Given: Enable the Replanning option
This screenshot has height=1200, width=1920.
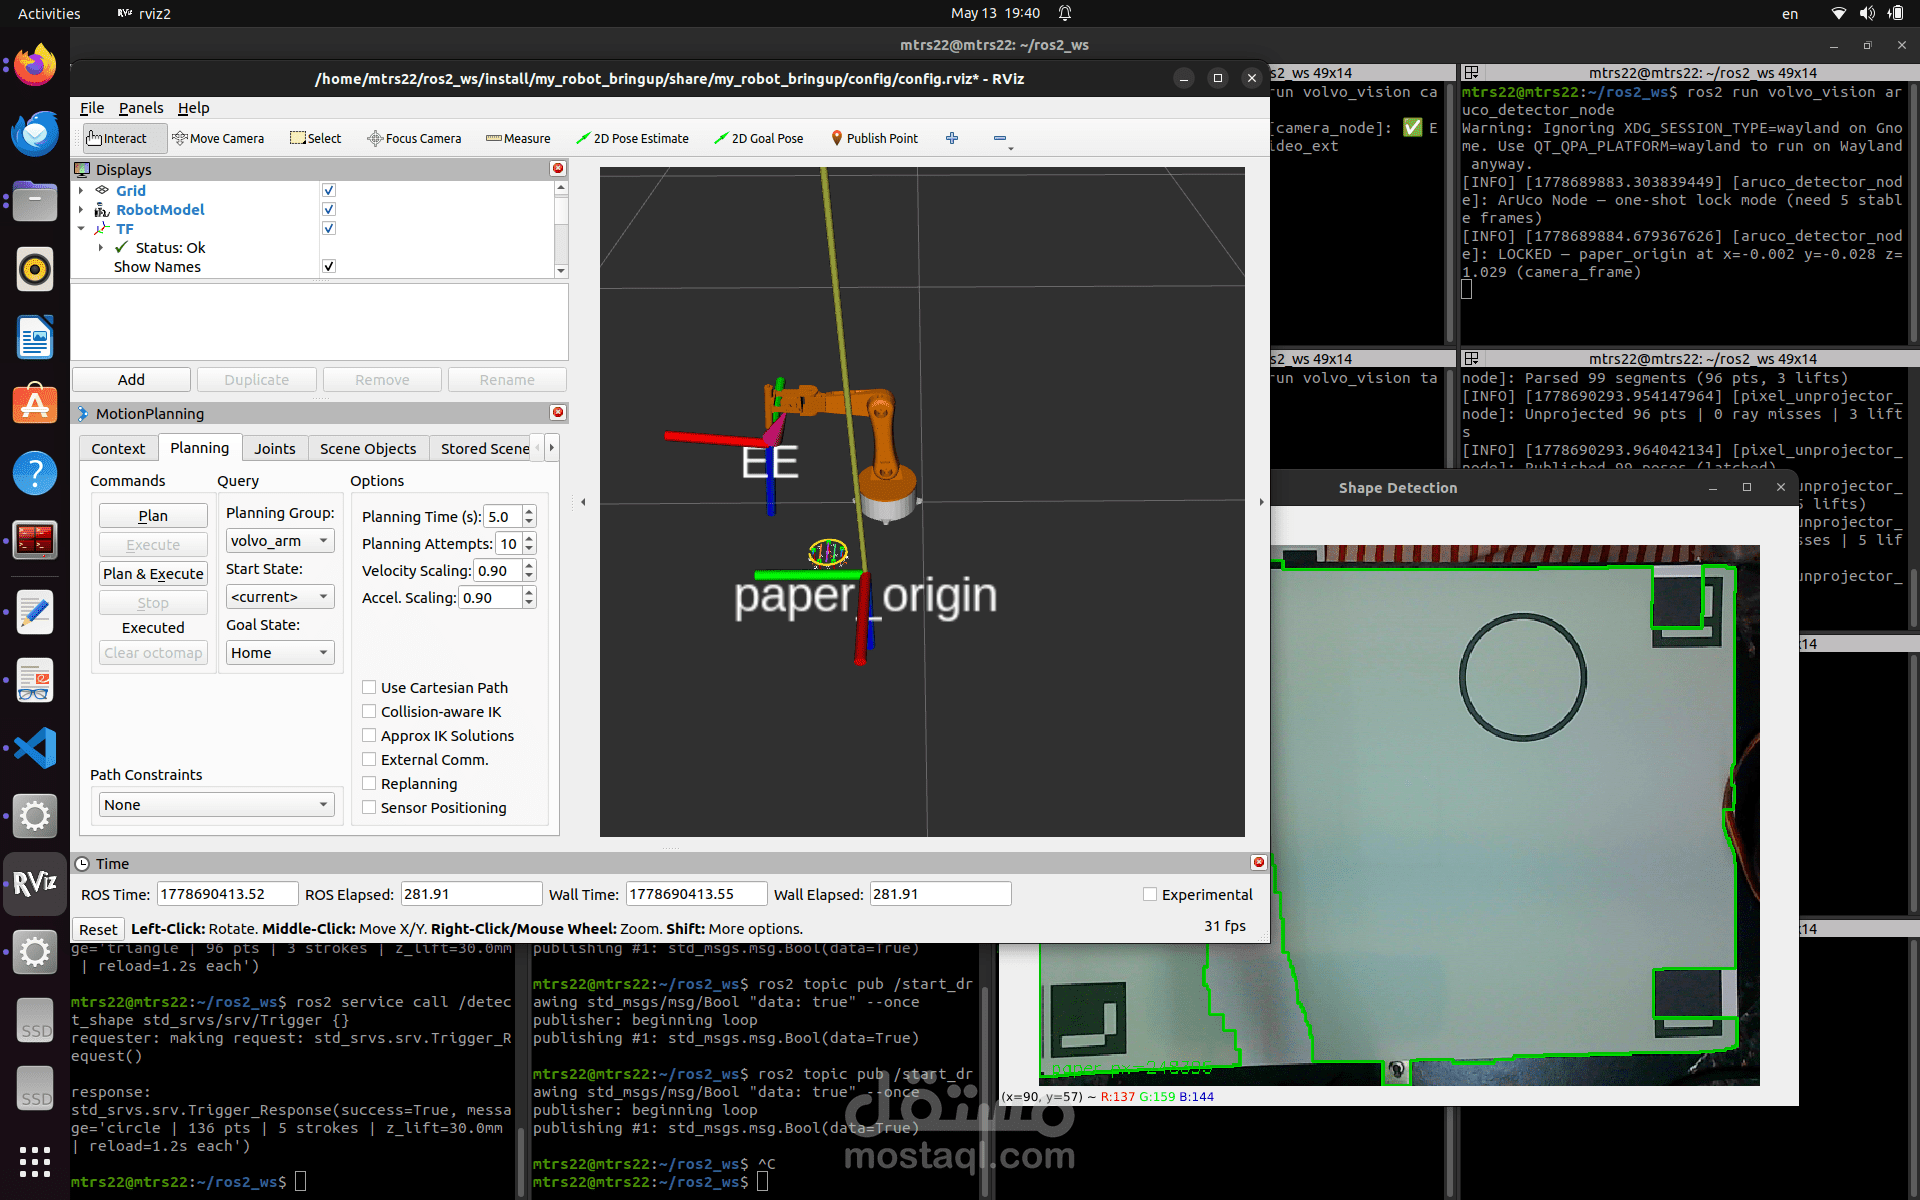Looking at the screenshot, I should (x=369, y=783).
